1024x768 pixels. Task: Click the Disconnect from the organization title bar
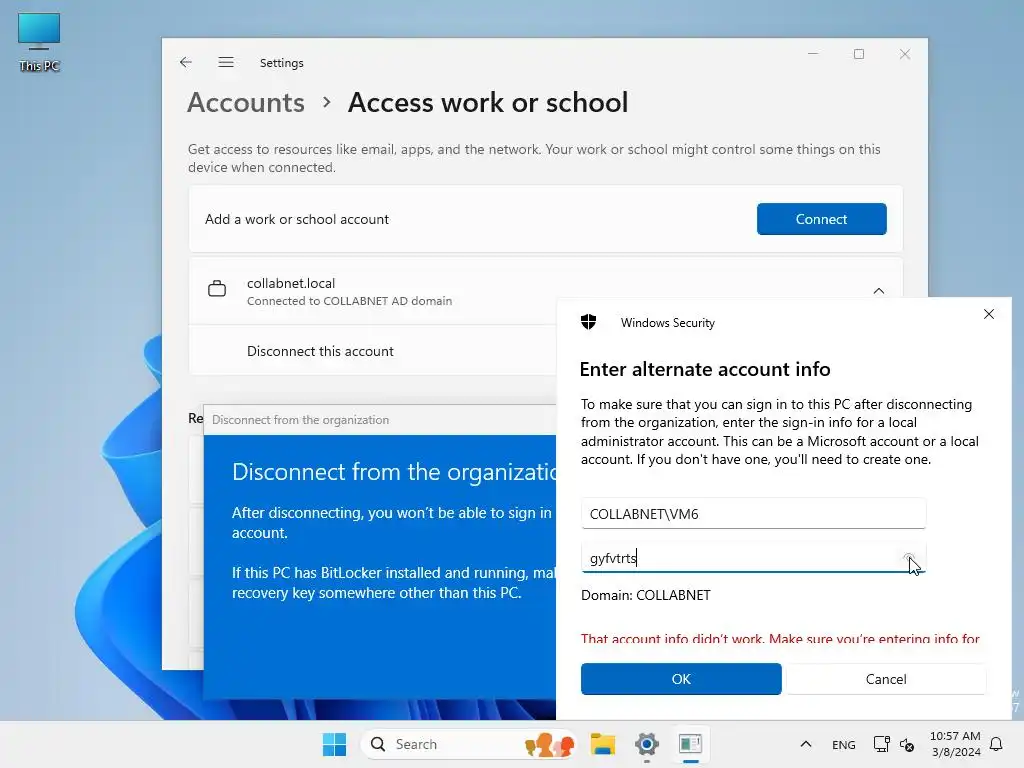[380, 420]
